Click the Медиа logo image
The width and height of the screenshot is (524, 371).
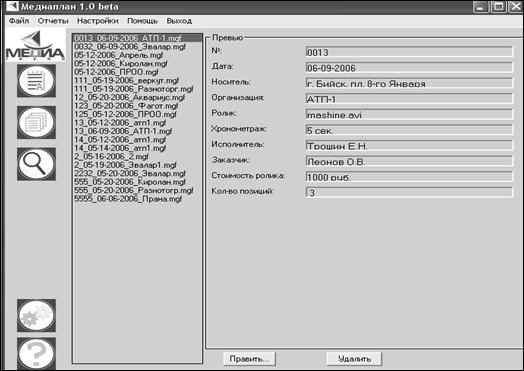[35, 46]
